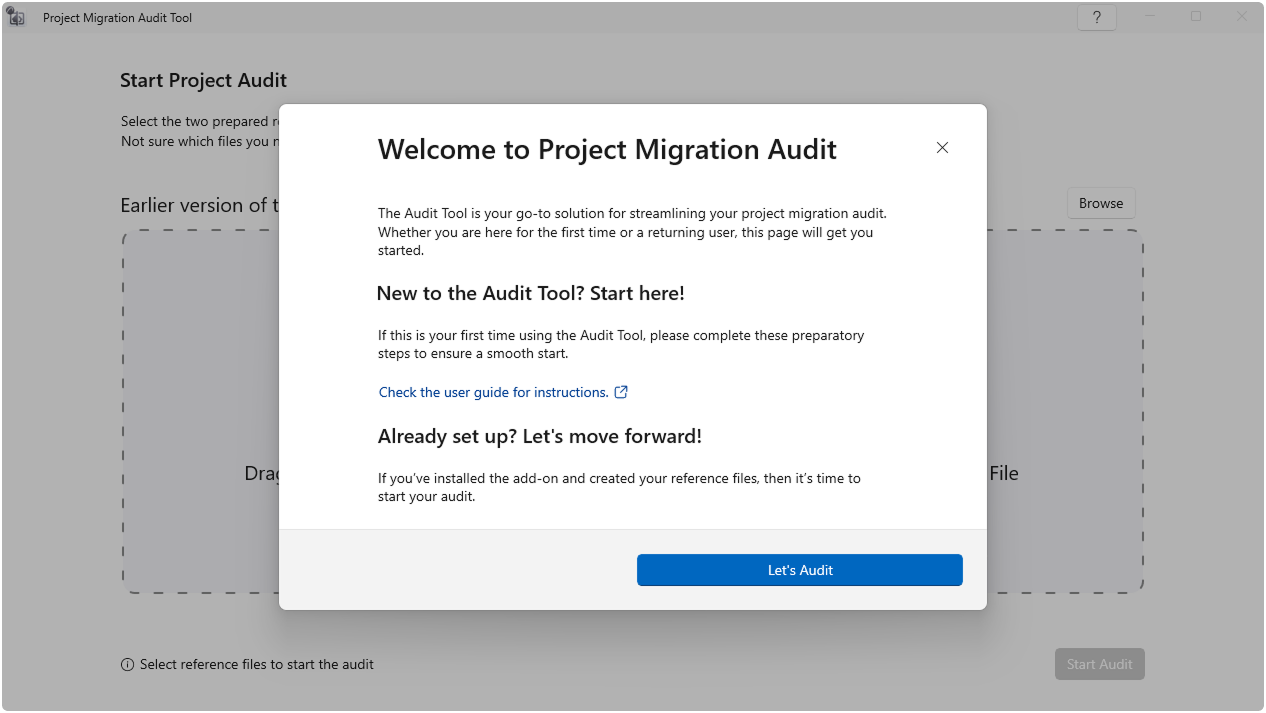The width and height of the screenshot is (1266, 713).
Task: Click the "New to the Audit Tool?" heading
Action: [x=530, y=293]
